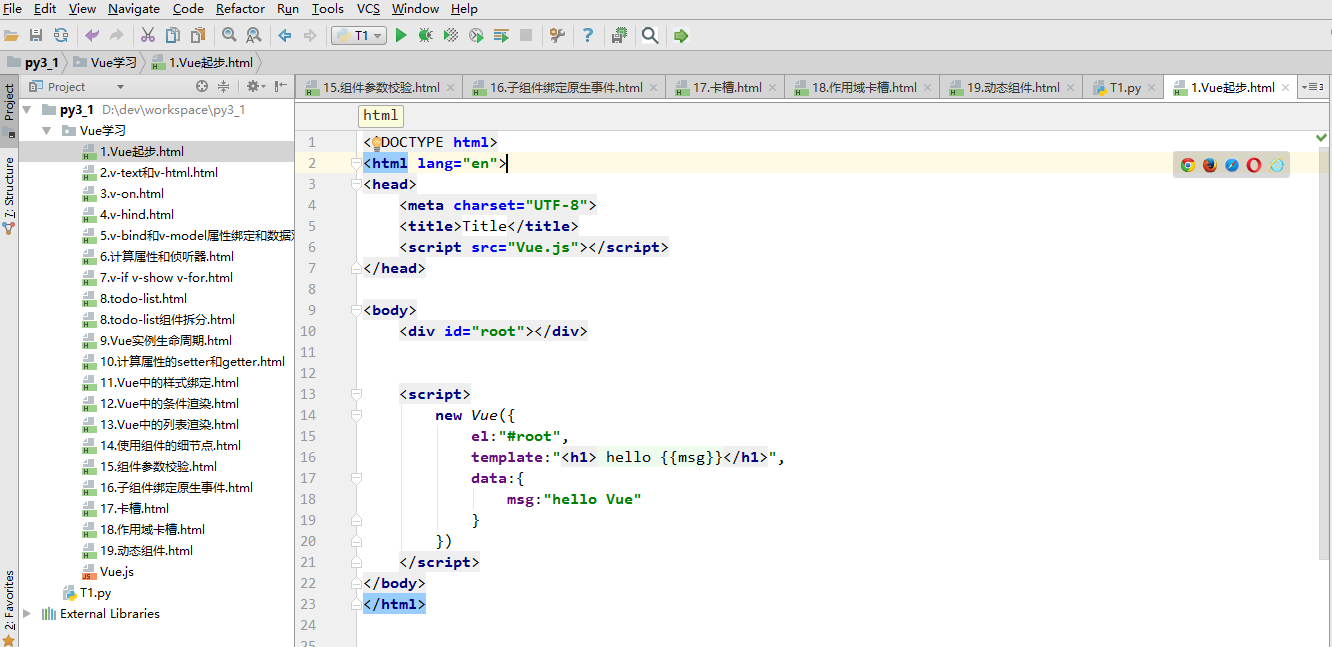Click the editor vertical scrollbar
Screen dimensions: 1332x647
coord(1324,350)
